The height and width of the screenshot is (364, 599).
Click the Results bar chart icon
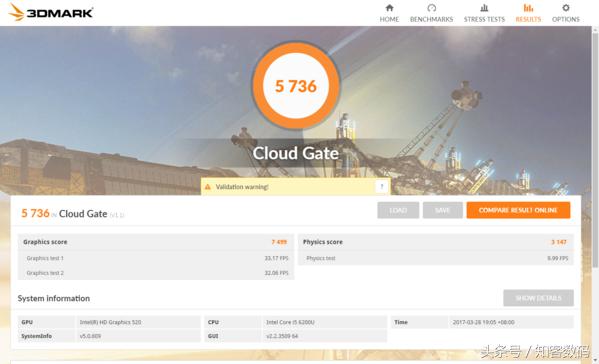pos(528,8)
